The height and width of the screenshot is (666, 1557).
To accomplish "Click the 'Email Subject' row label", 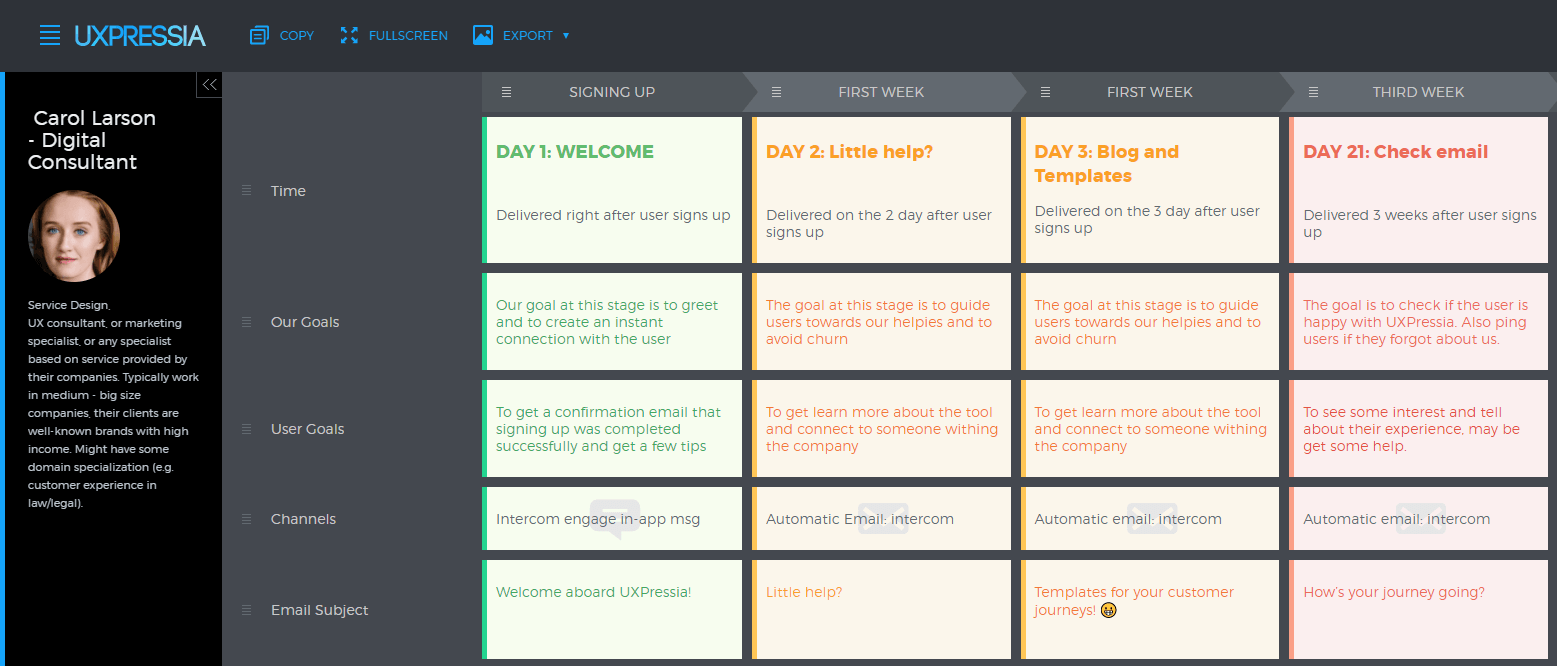I will click(319, 610).
